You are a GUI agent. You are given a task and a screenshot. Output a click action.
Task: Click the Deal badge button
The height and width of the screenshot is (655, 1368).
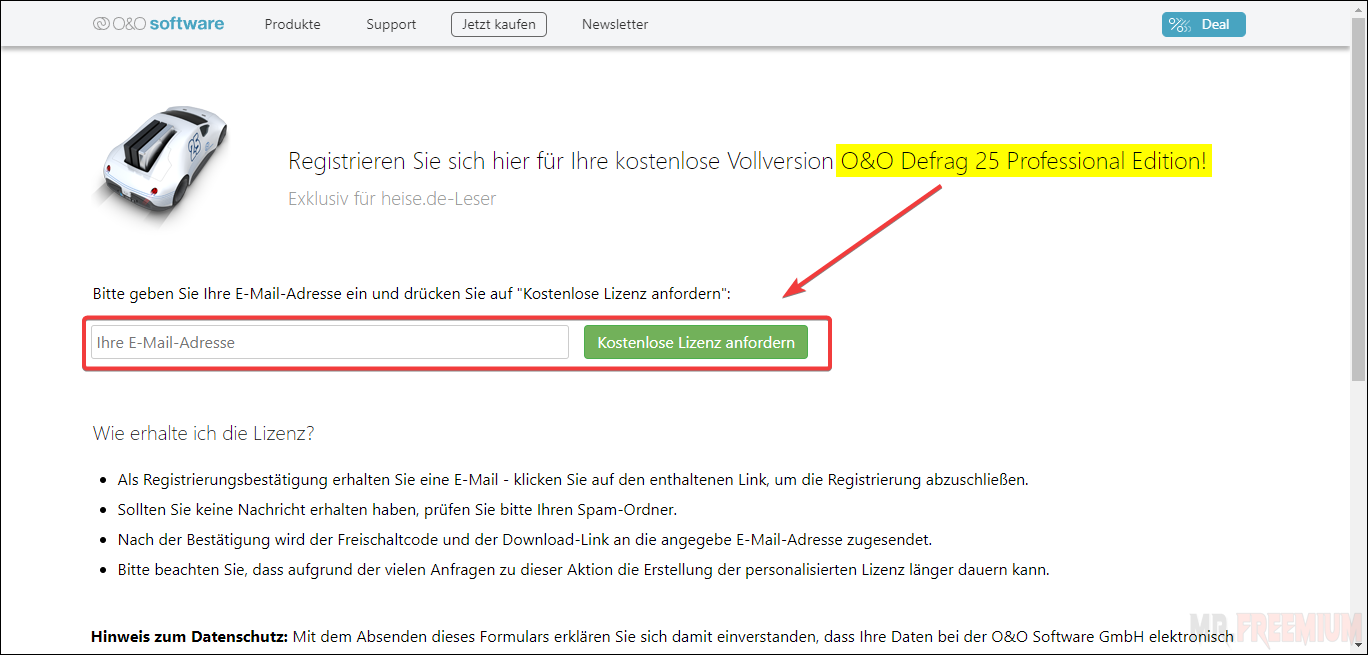1203,24
